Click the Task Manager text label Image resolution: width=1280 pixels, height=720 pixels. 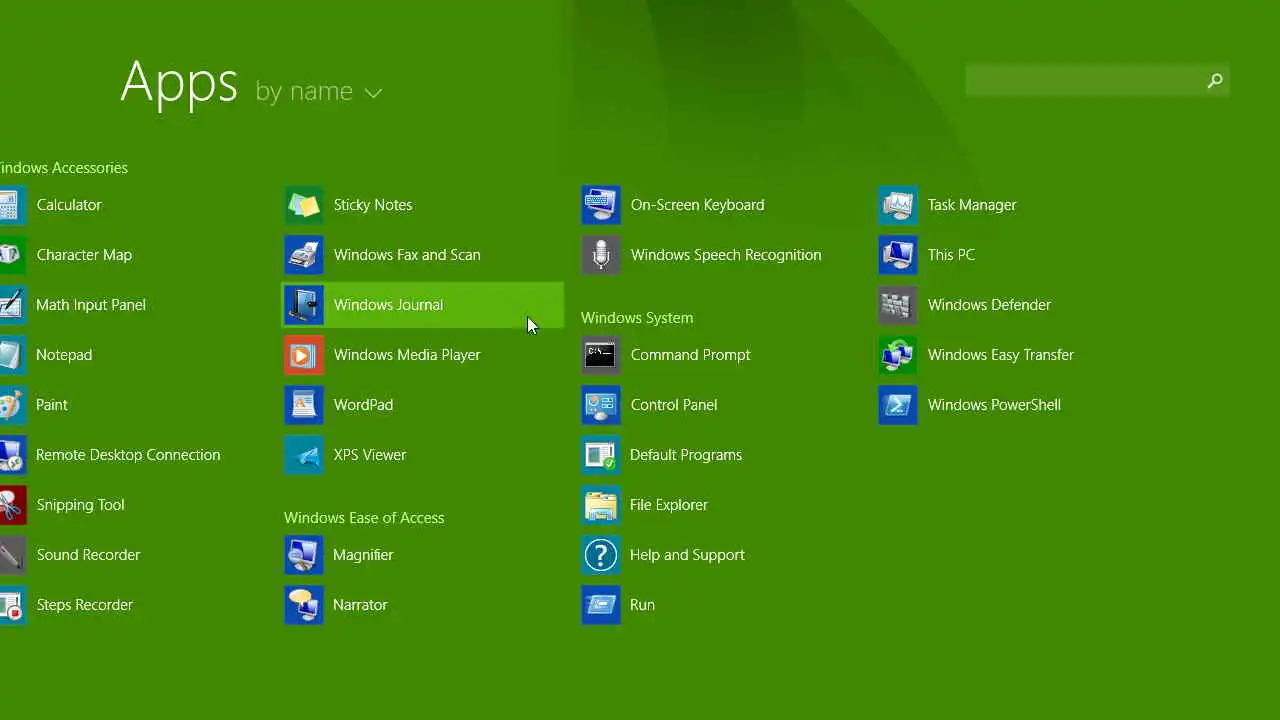(x=972, y=205)
